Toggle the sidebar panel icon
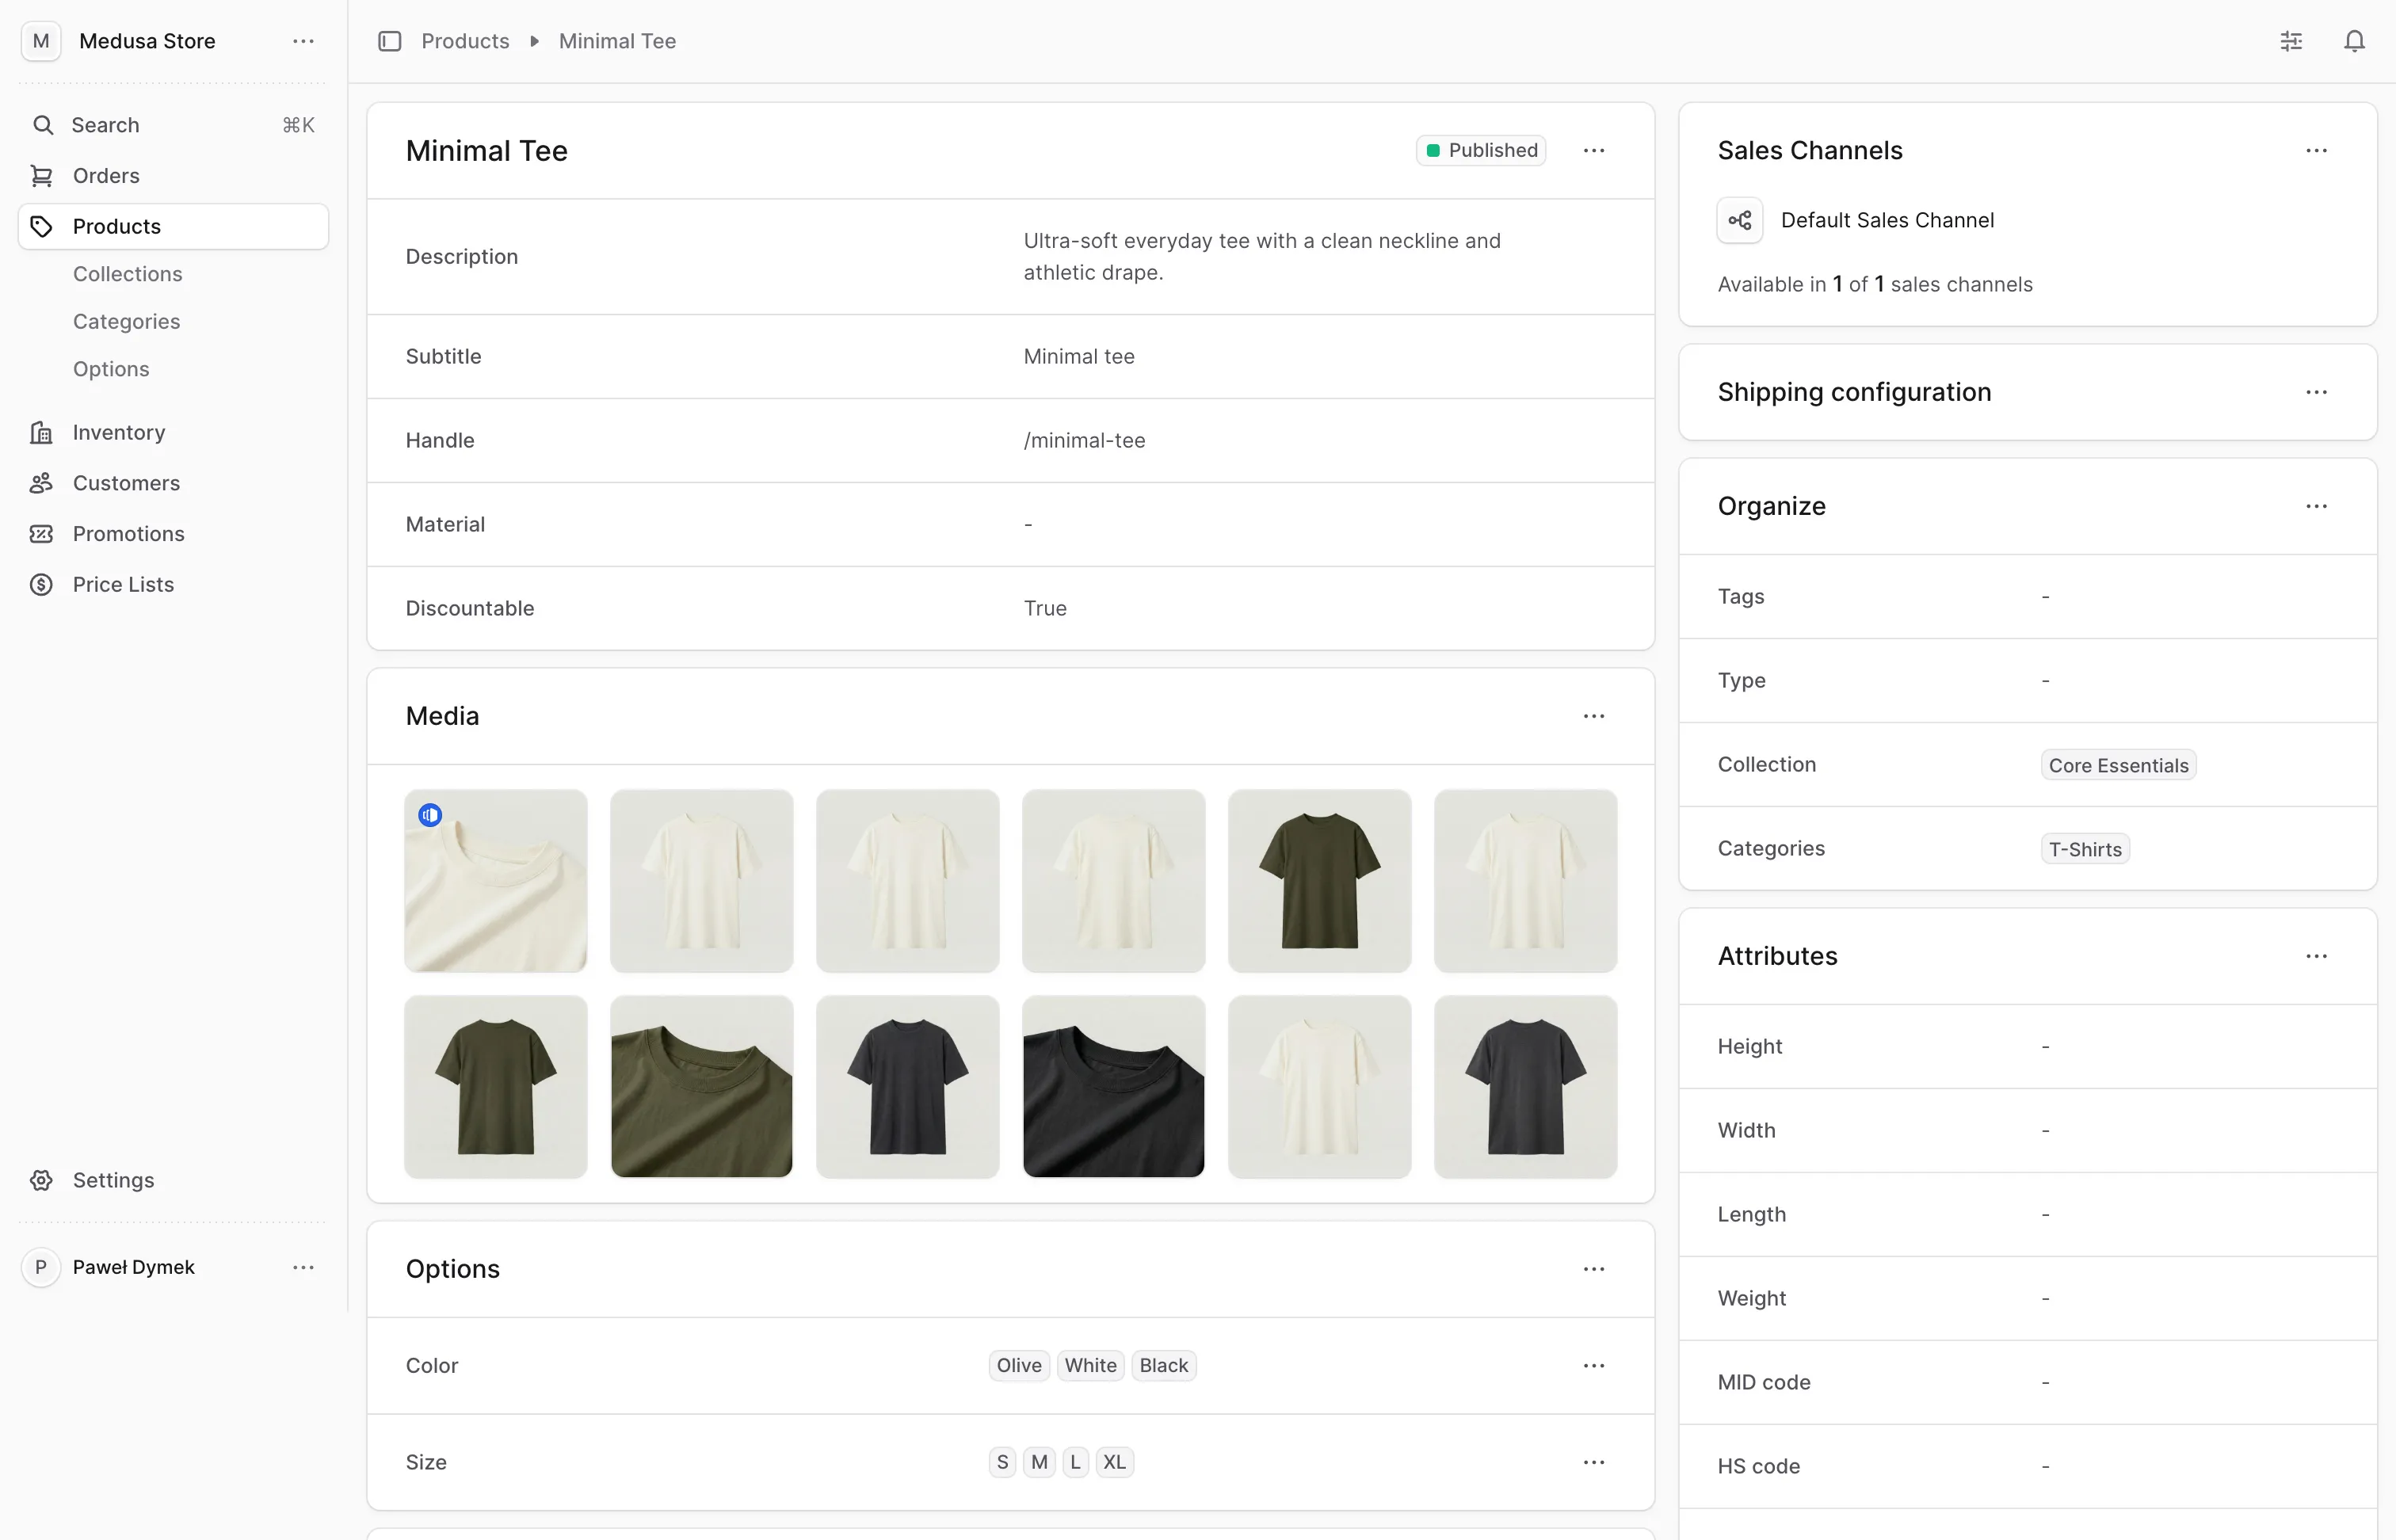2396x1540 pixels. pos(389,41)
